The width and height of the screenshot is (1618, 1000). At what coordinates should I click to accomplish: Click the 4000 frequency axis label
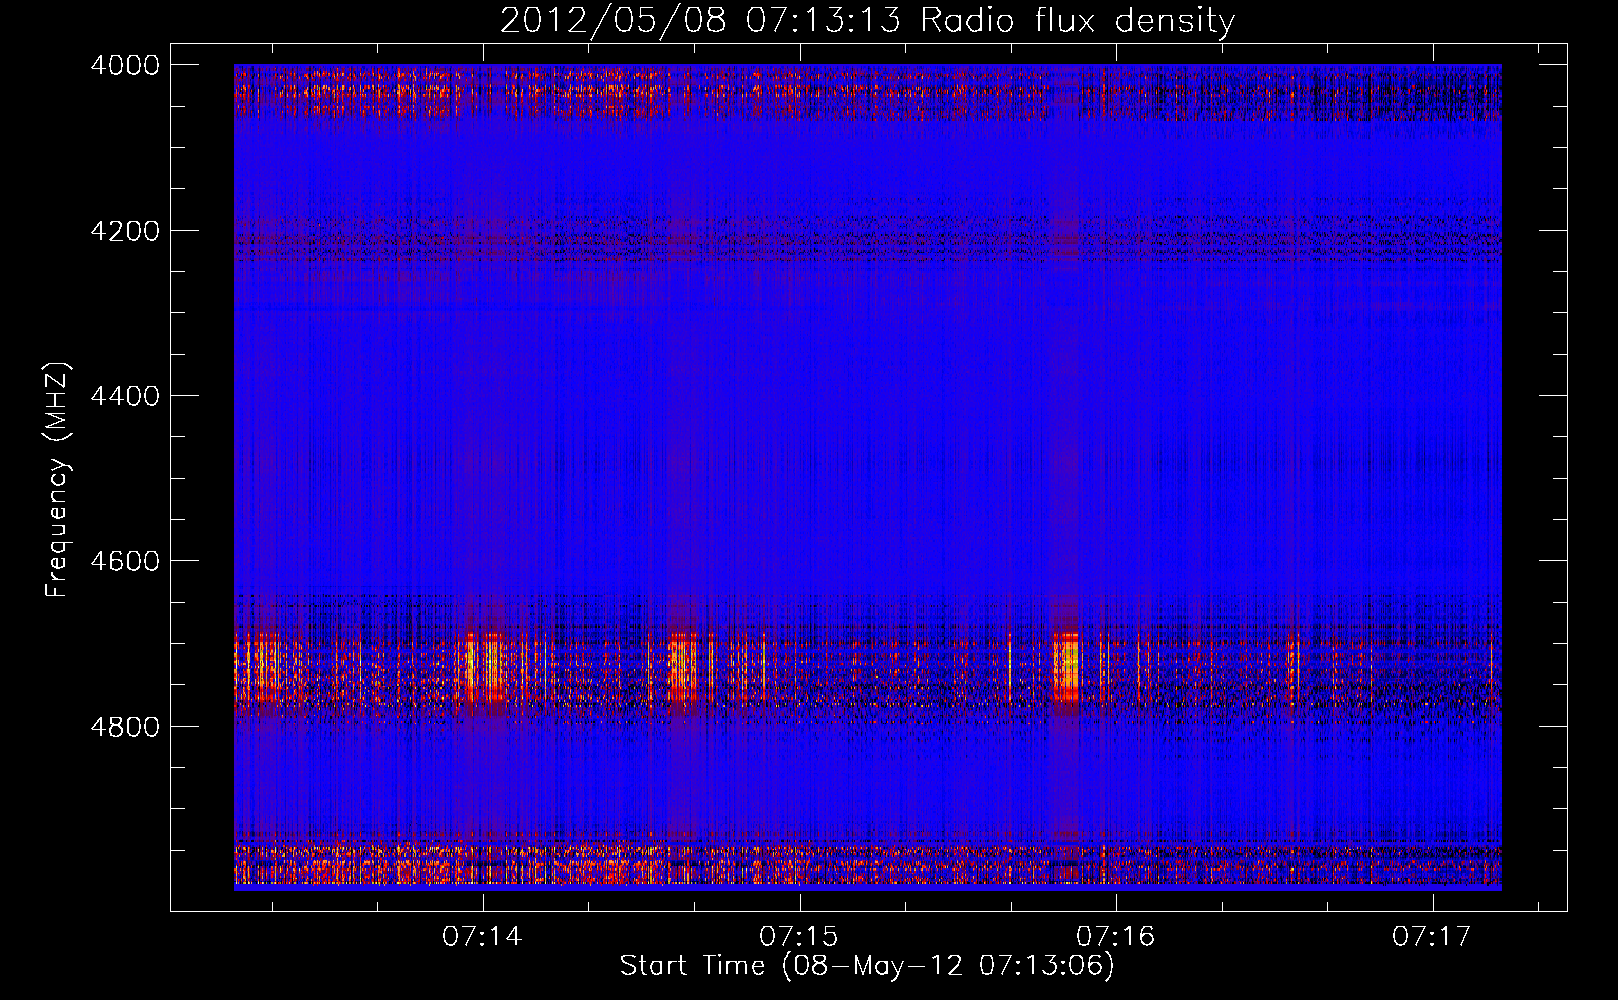(124, 65)
